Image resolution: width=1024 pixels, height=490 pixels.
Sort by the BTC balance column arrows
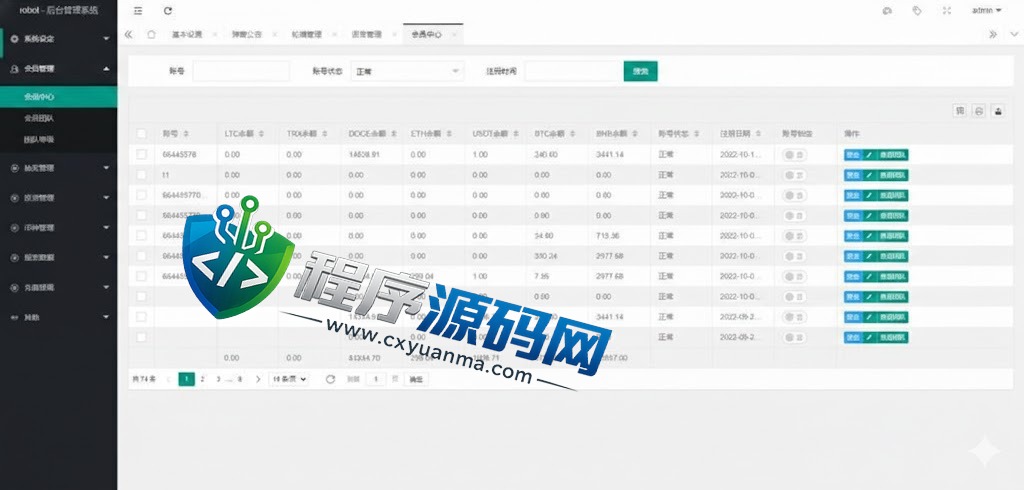point(572,133)
